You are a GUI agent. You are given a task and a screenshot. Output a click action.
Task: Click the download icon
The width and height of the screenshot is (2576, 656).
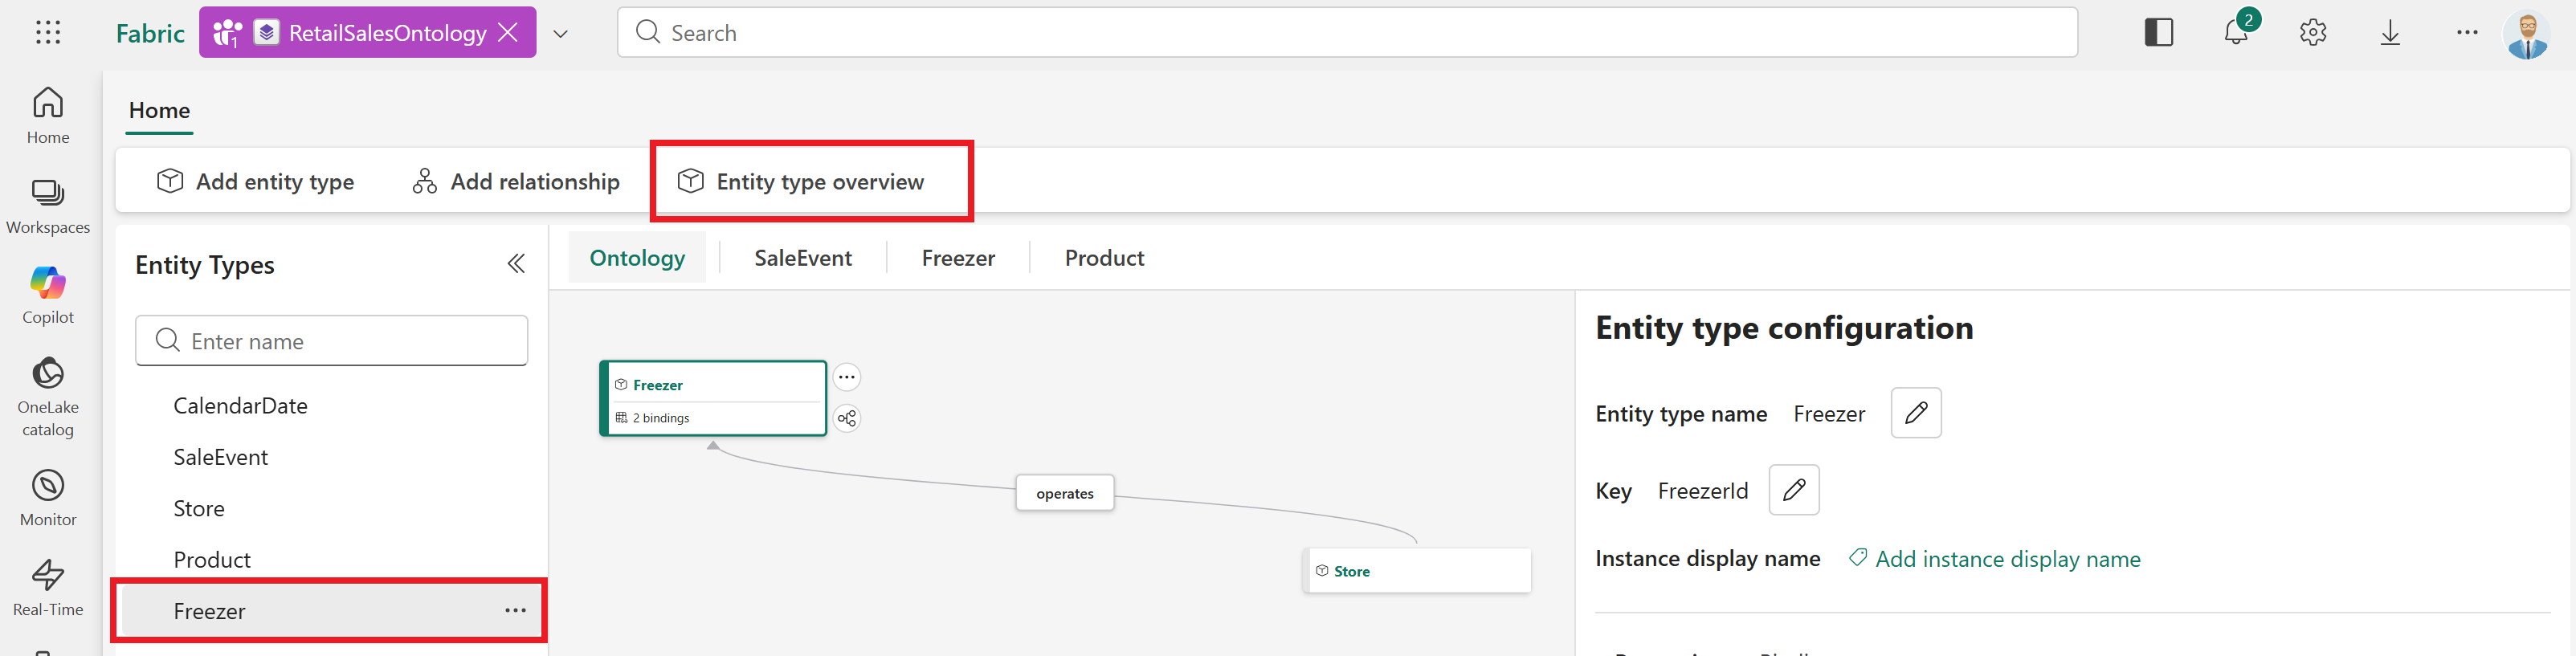2390,33
